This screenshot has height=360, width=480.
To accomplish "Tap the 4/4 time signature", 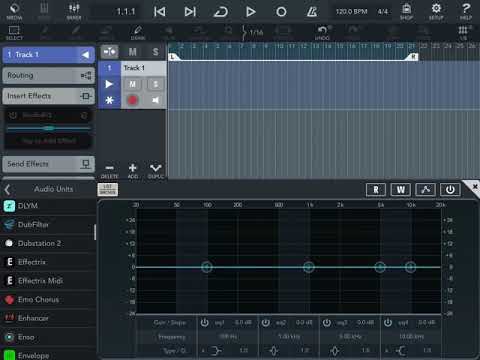I will (x=383, y=12).
